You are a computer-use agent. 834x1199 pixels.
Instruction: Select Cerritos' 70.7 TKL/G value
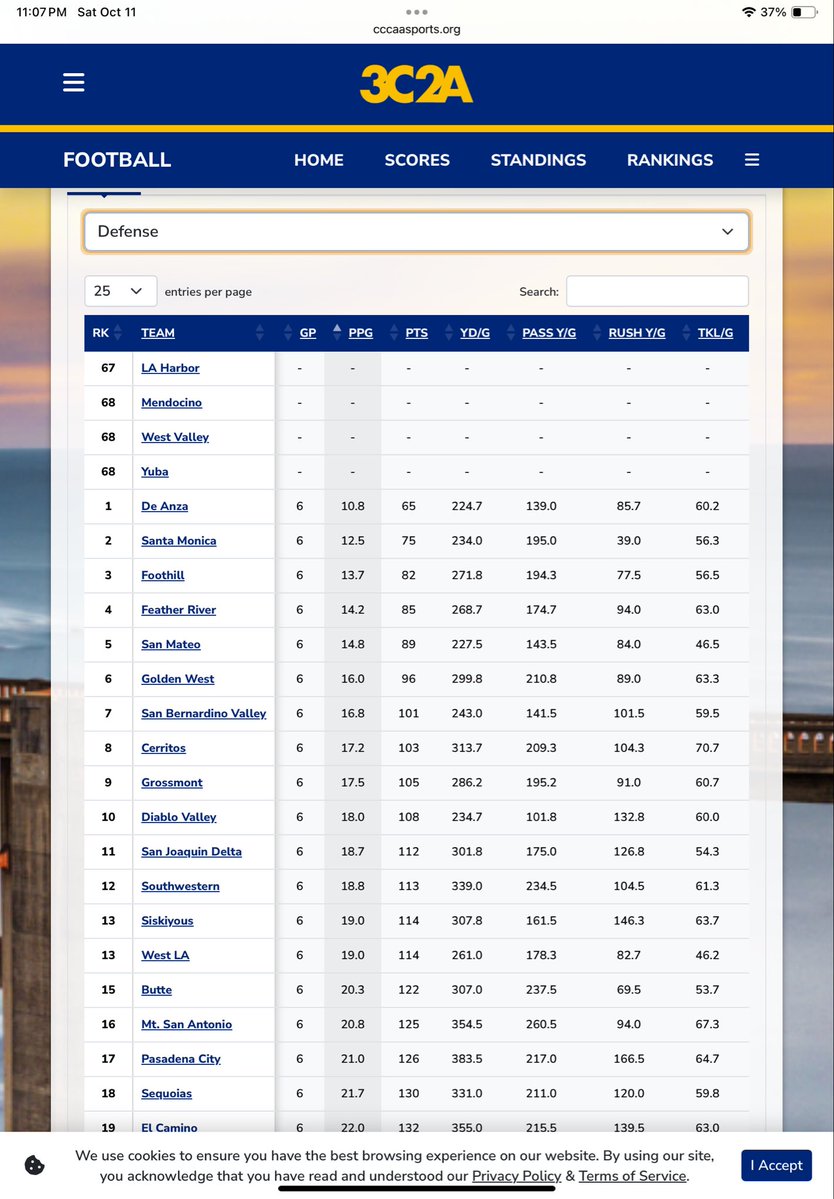click(x=707, y=748)
